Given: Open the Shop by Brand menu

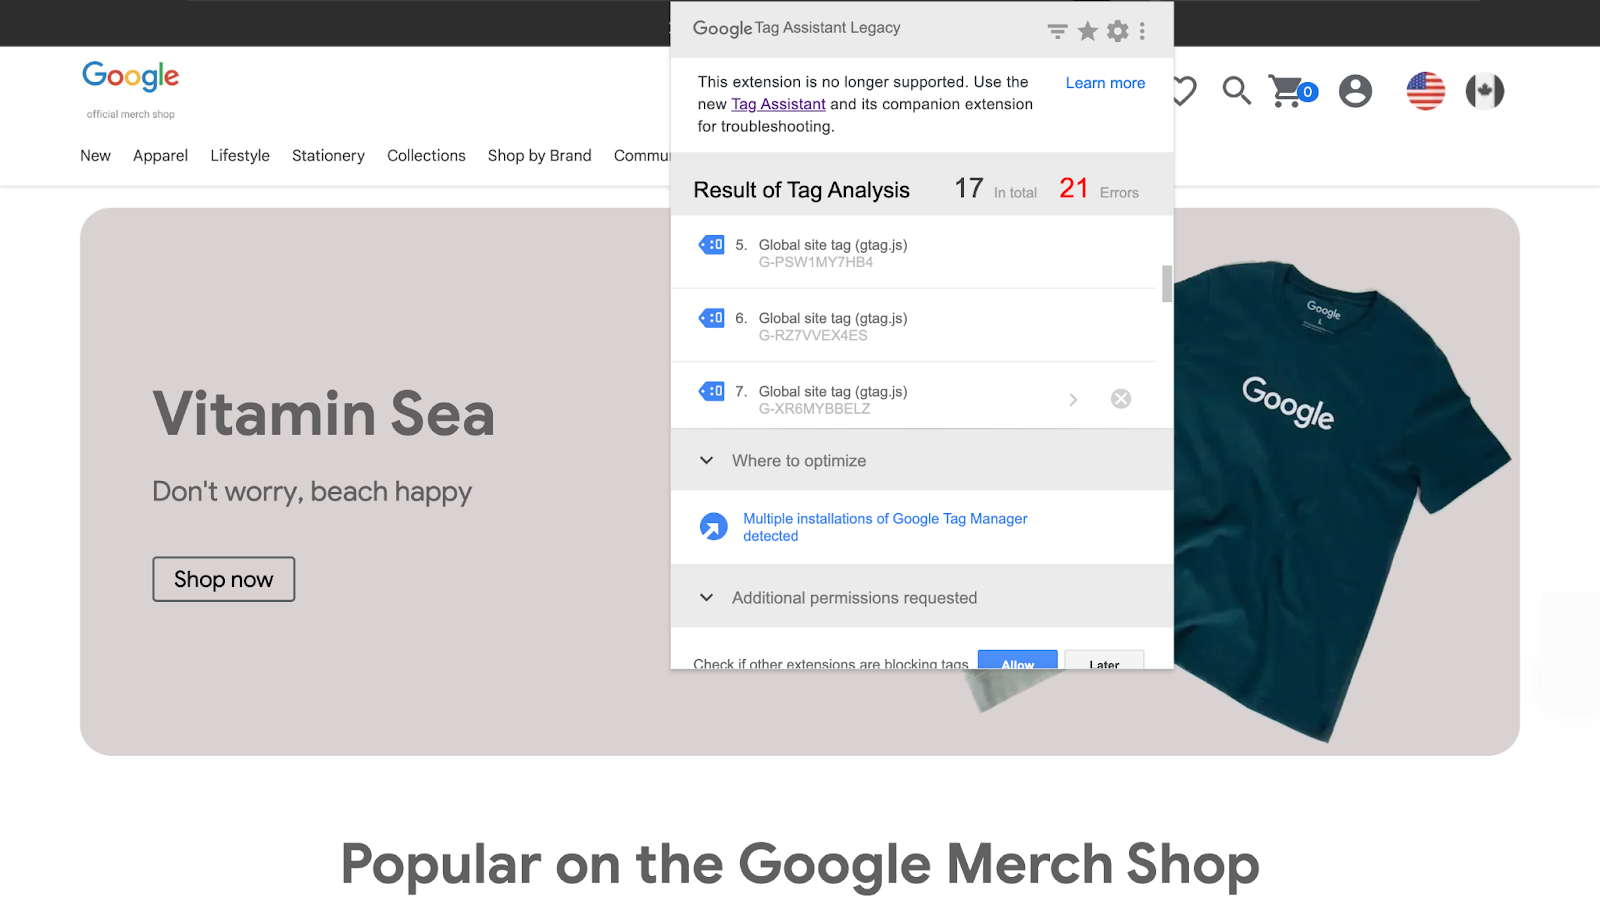Looking at the screenshot, I should tap(539, 156).
